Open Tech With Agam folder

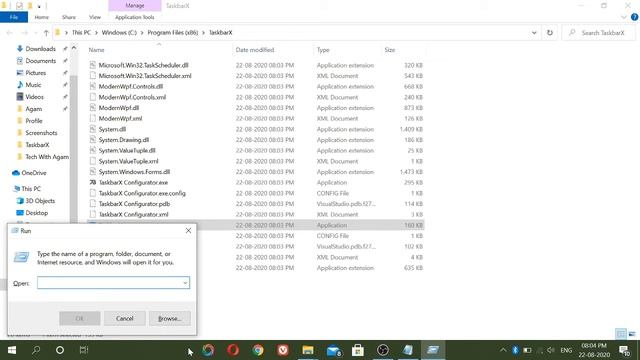tap(47, 157)
